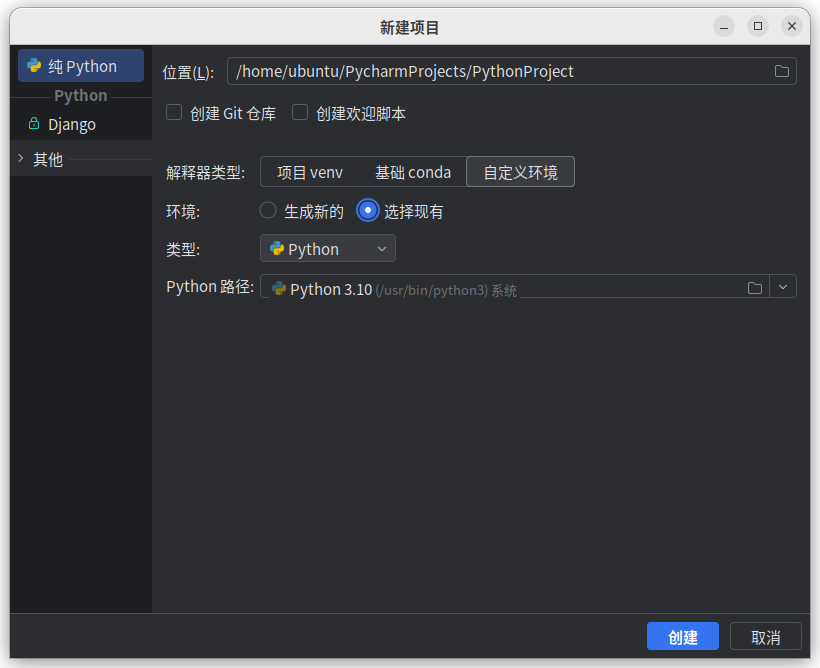Image resolution: width=820 pixels, height=668 pixels.
Task: Select the 生成新的 radio button
Action: (268, 211)
